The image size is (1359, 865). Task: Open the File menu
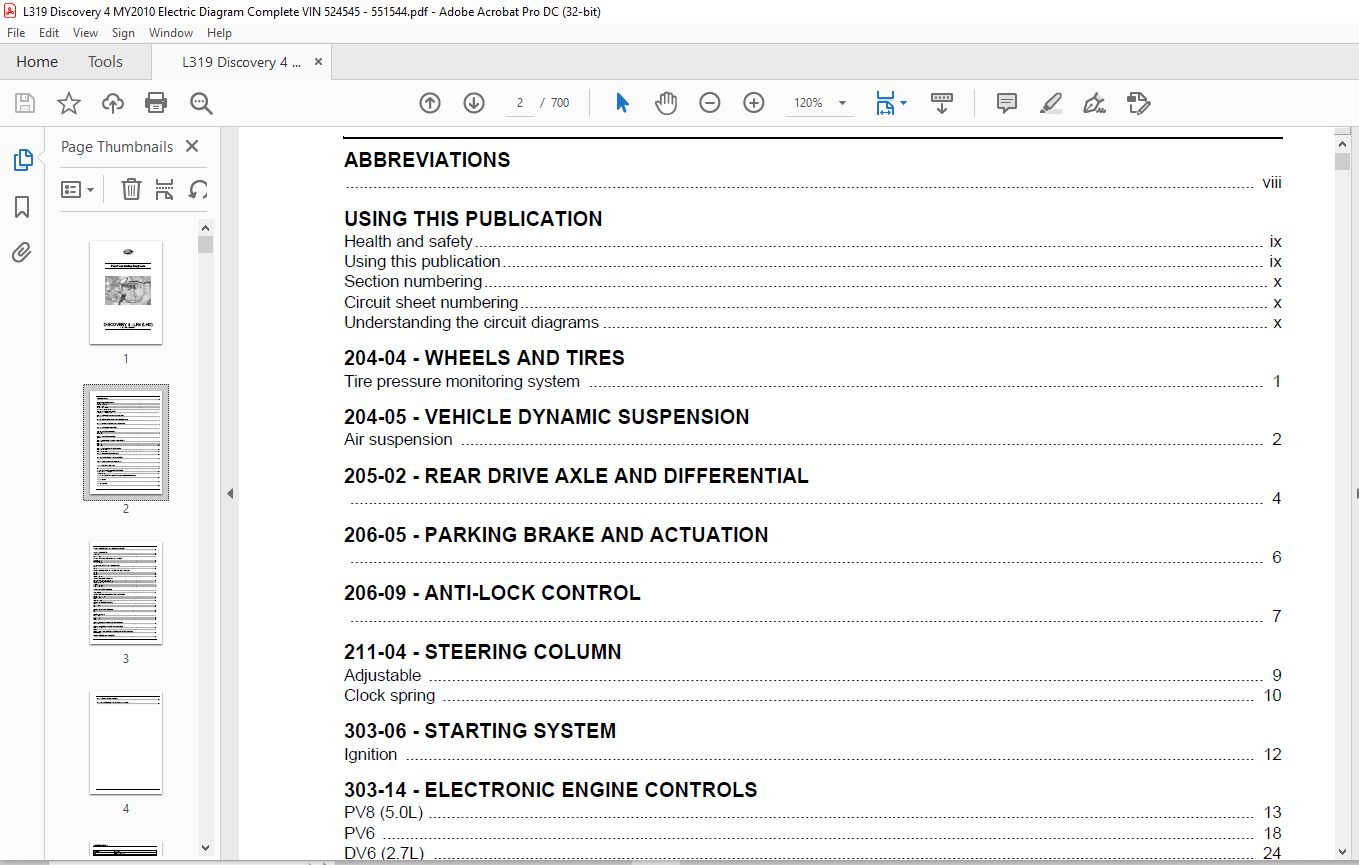pyautogui.click(x=16, y=33)
